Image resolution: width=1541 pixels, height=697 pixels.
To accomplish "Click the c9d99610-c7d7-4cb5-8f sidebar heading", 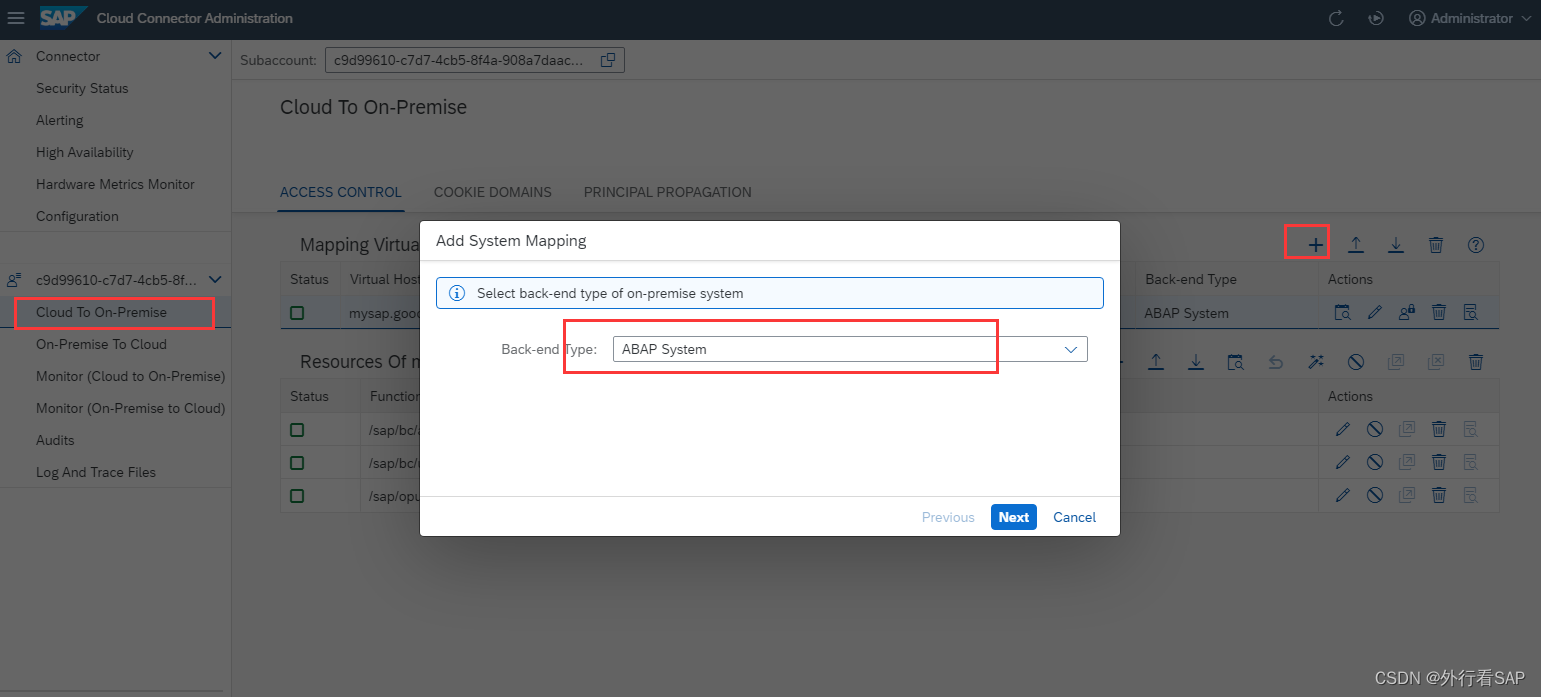I will 117,280.
